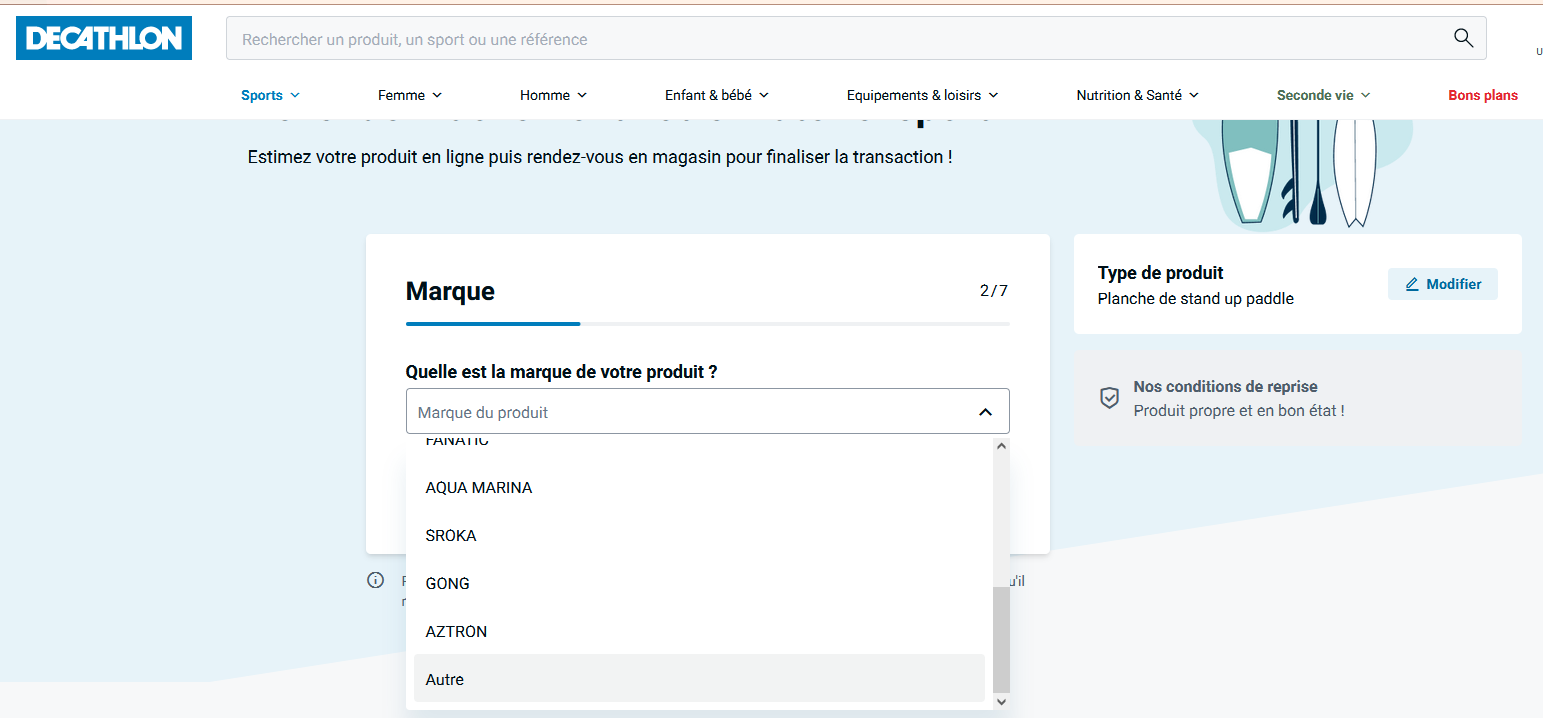Open the Femme menu

point(410,95)
